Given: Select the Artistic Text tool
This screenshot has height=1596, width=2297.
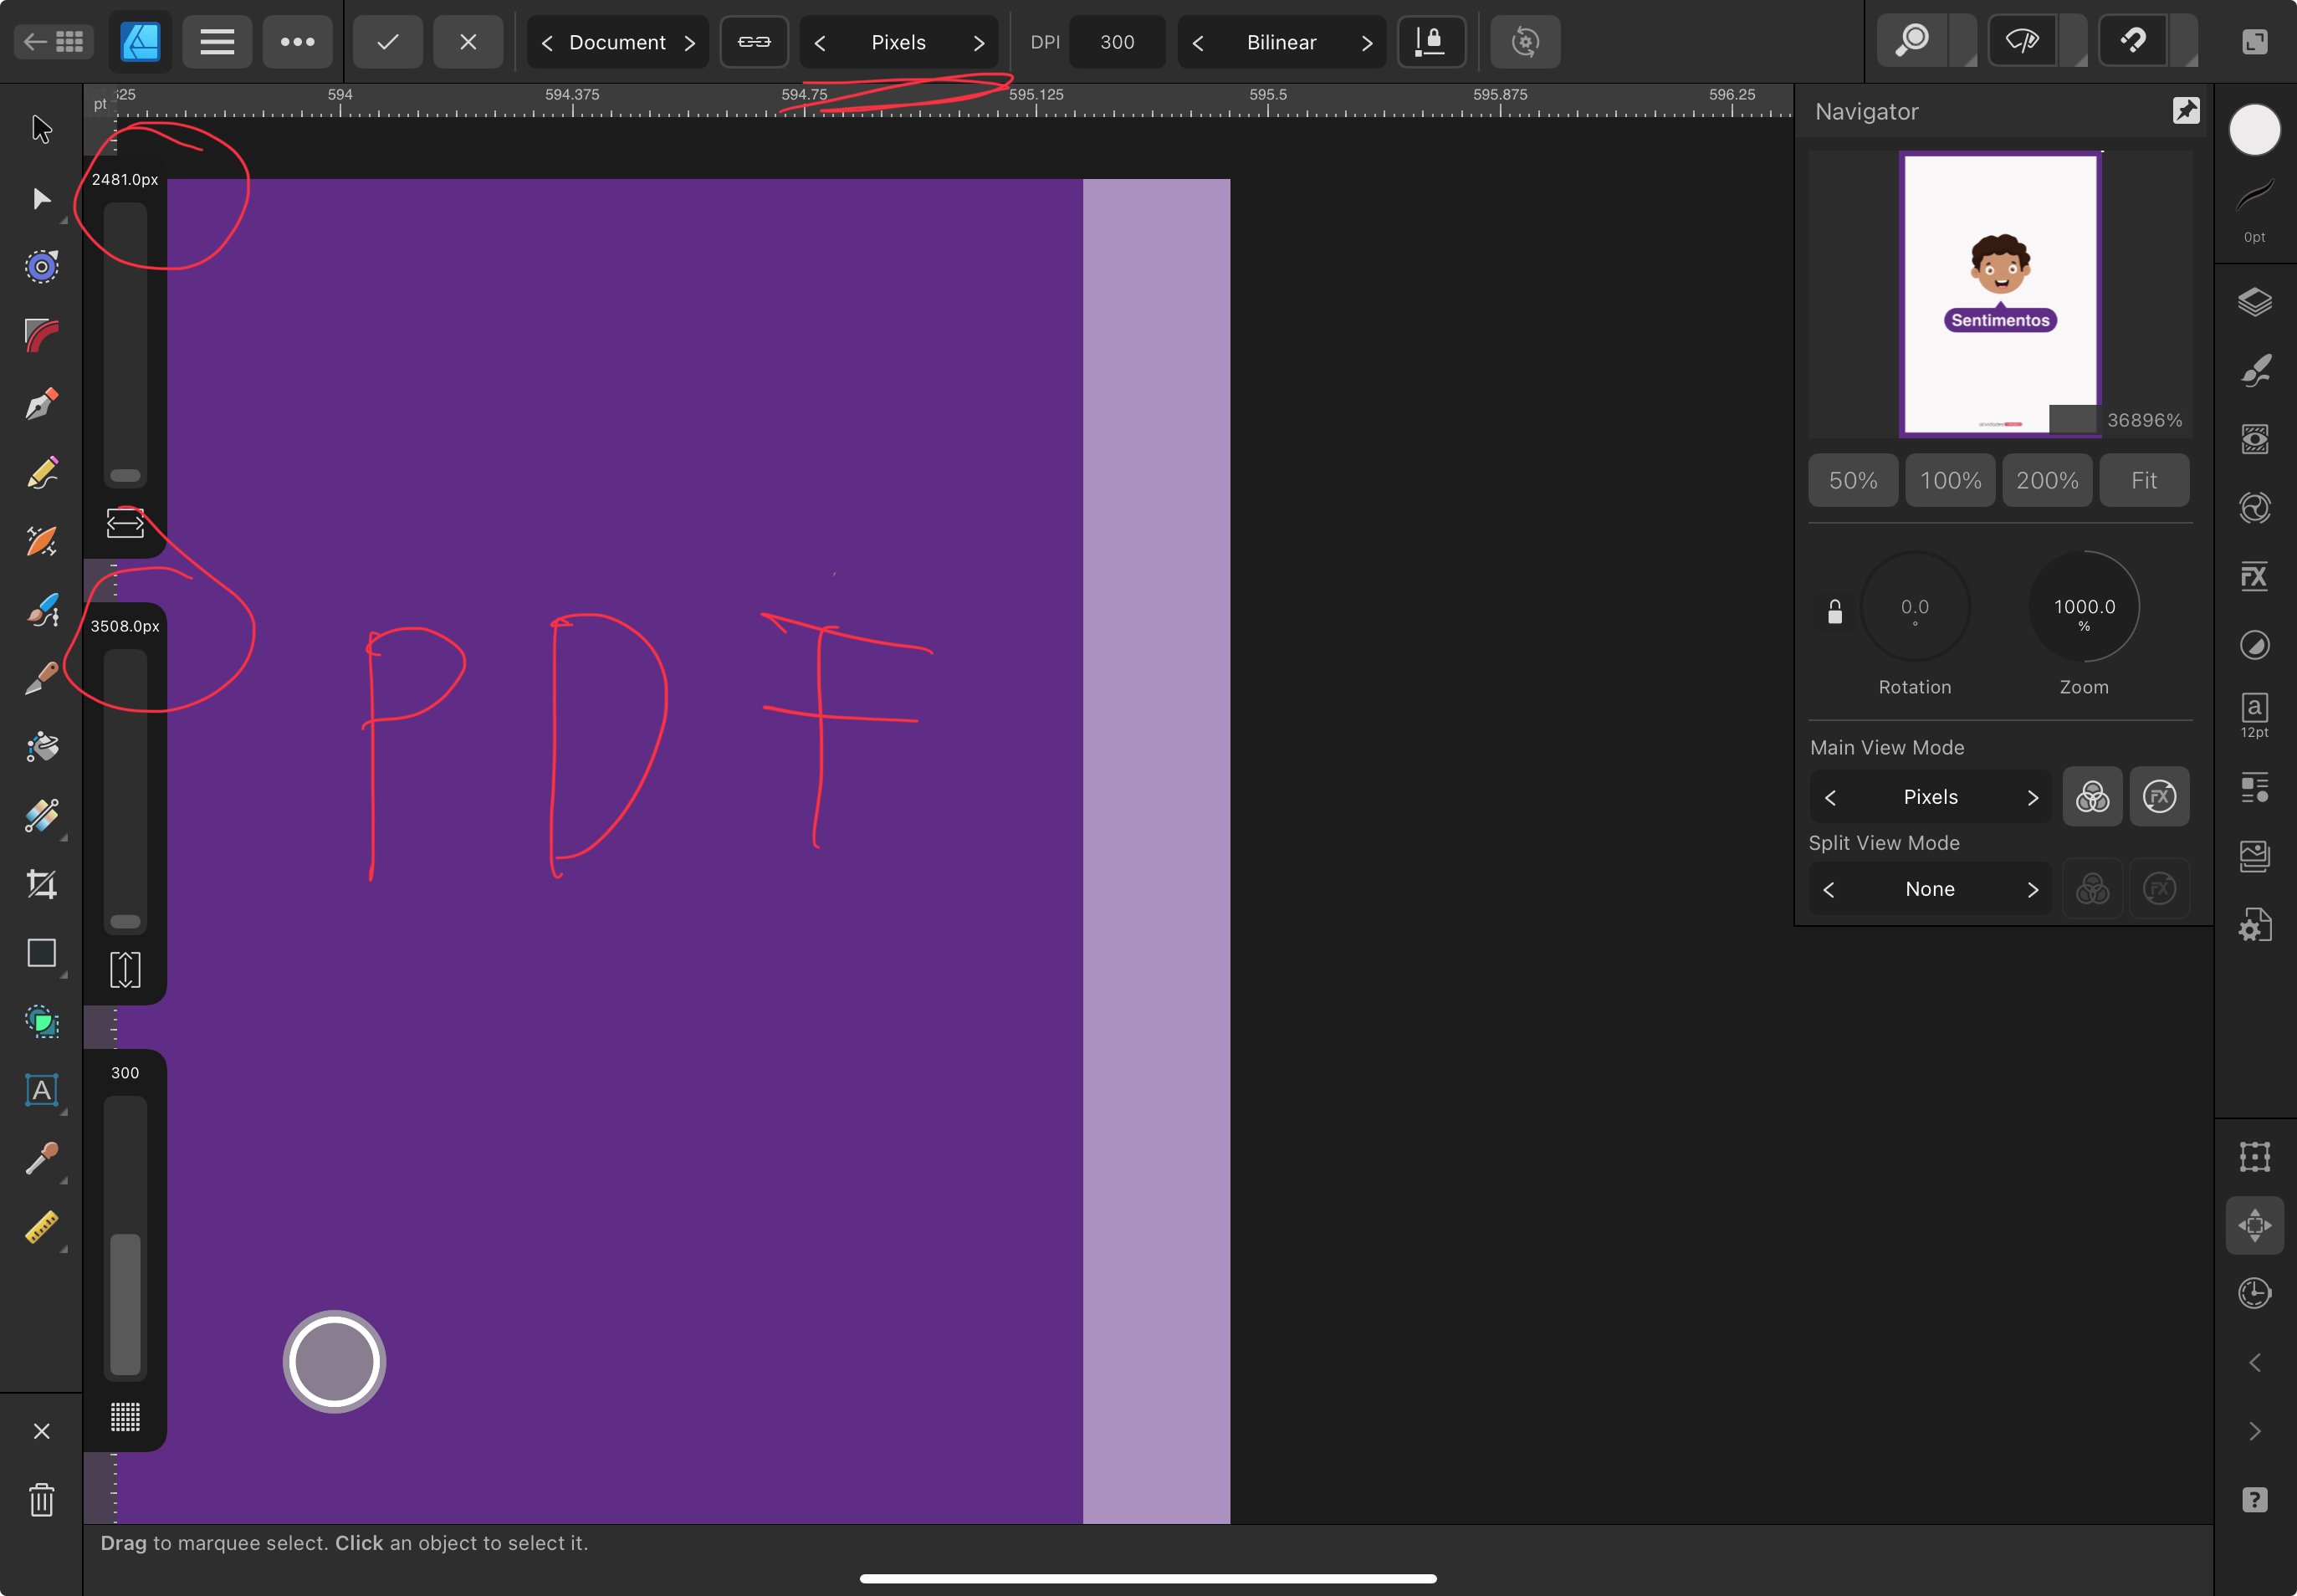Looking at the screenshot, I should pos(41,1090).
